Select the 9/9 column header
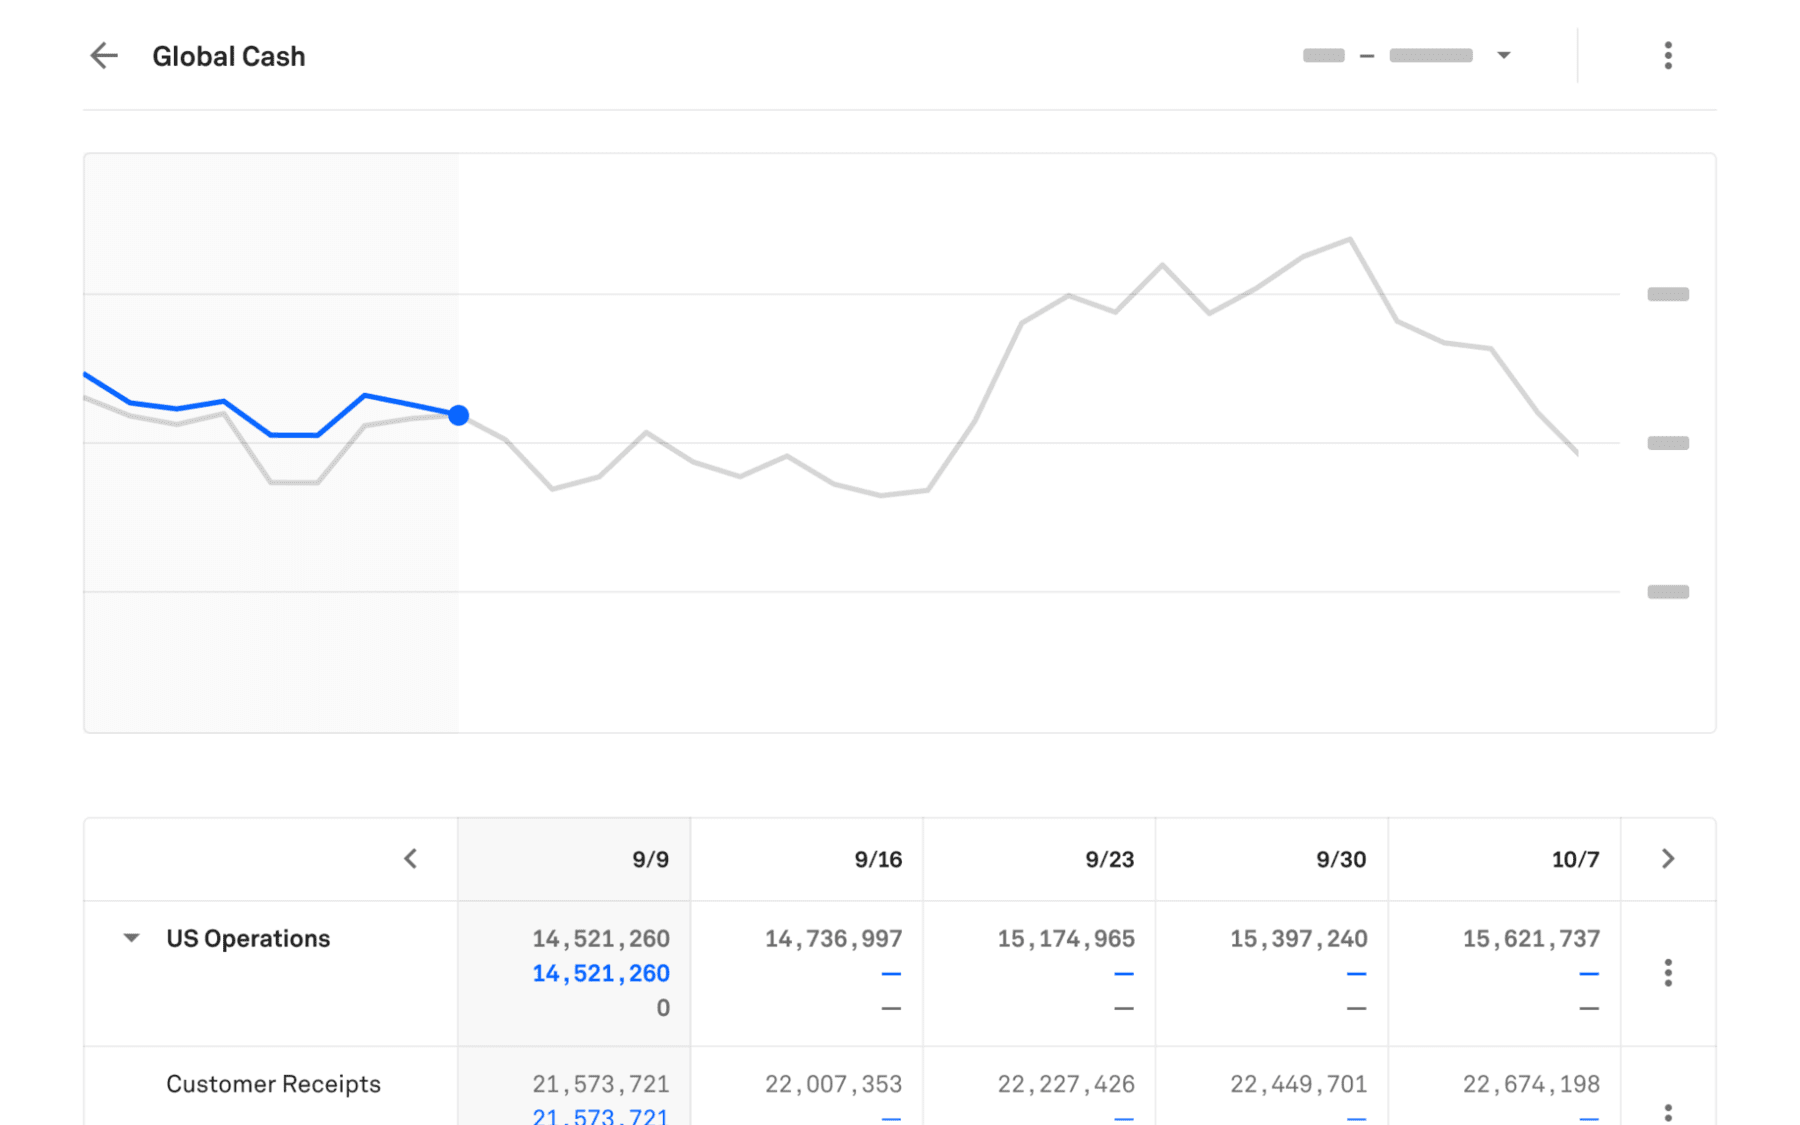The image size is (1800, 1125). coord(650,860)
